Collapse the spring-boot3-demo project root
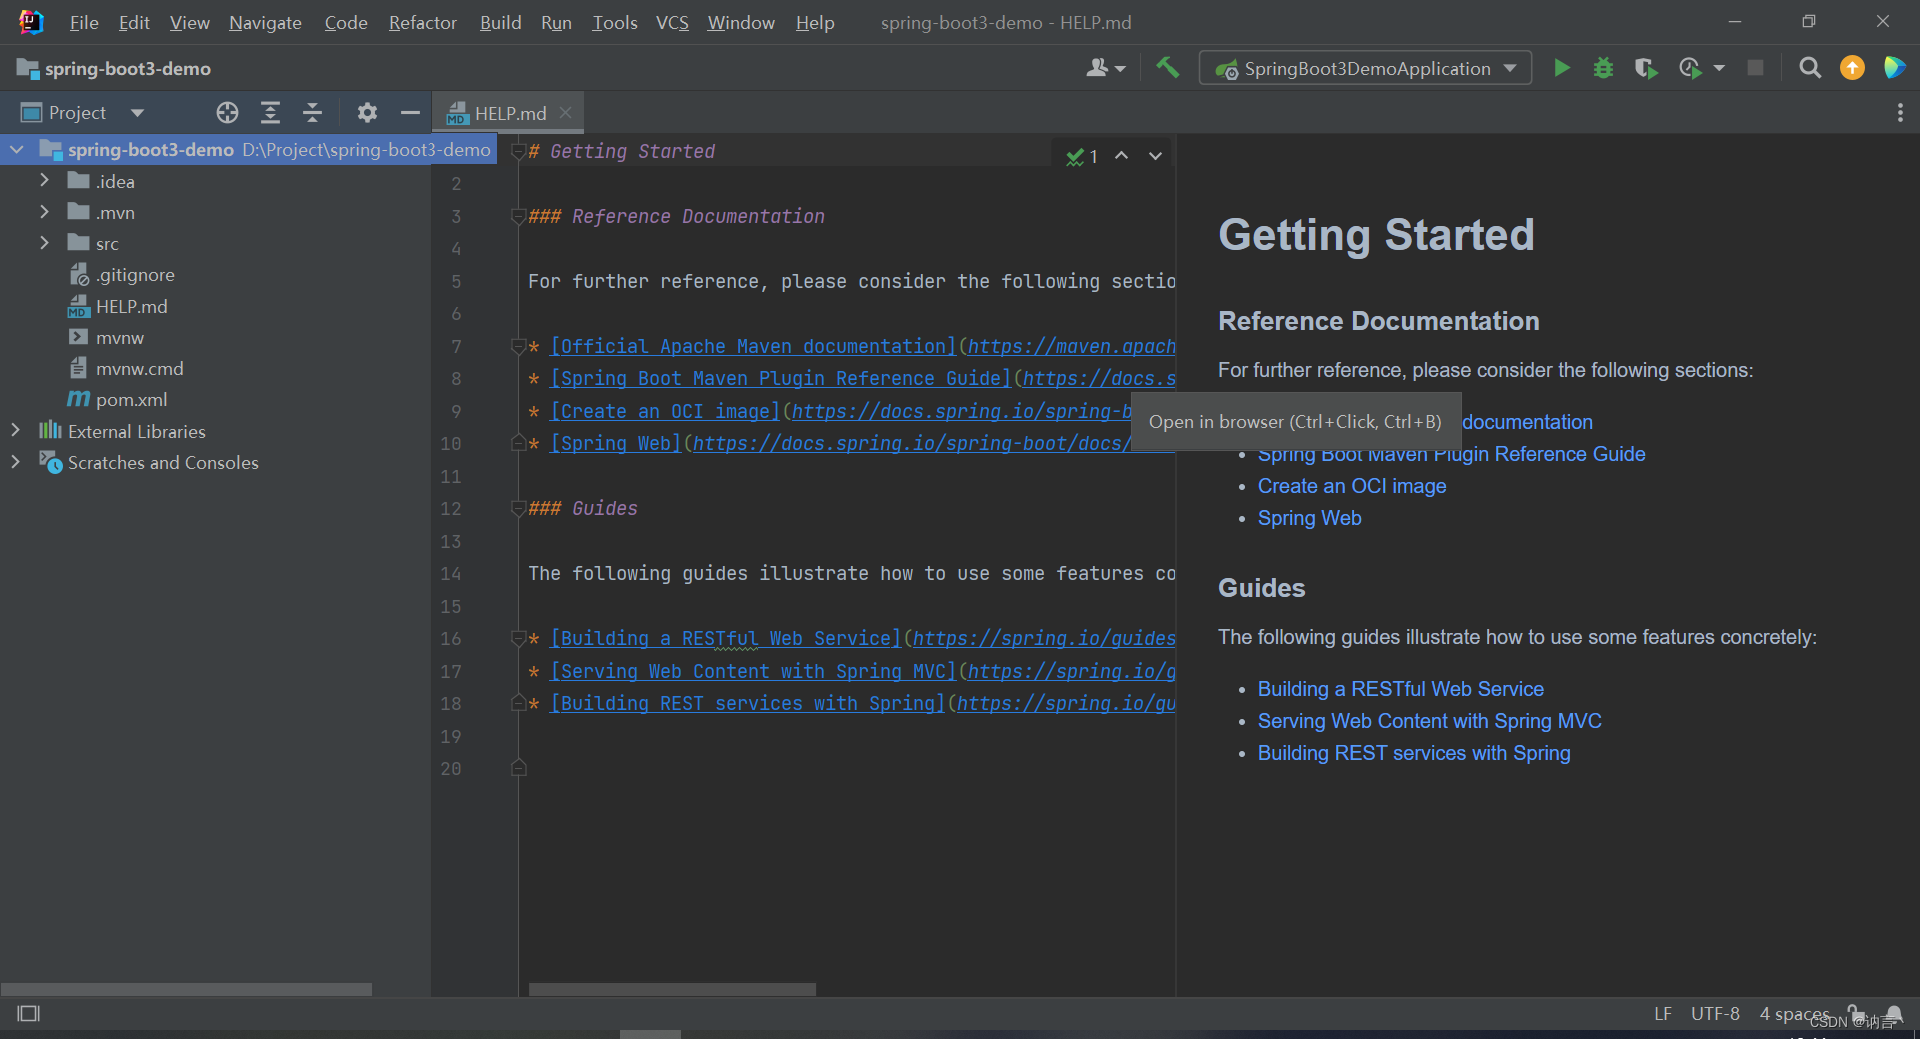 click(16, 150)
